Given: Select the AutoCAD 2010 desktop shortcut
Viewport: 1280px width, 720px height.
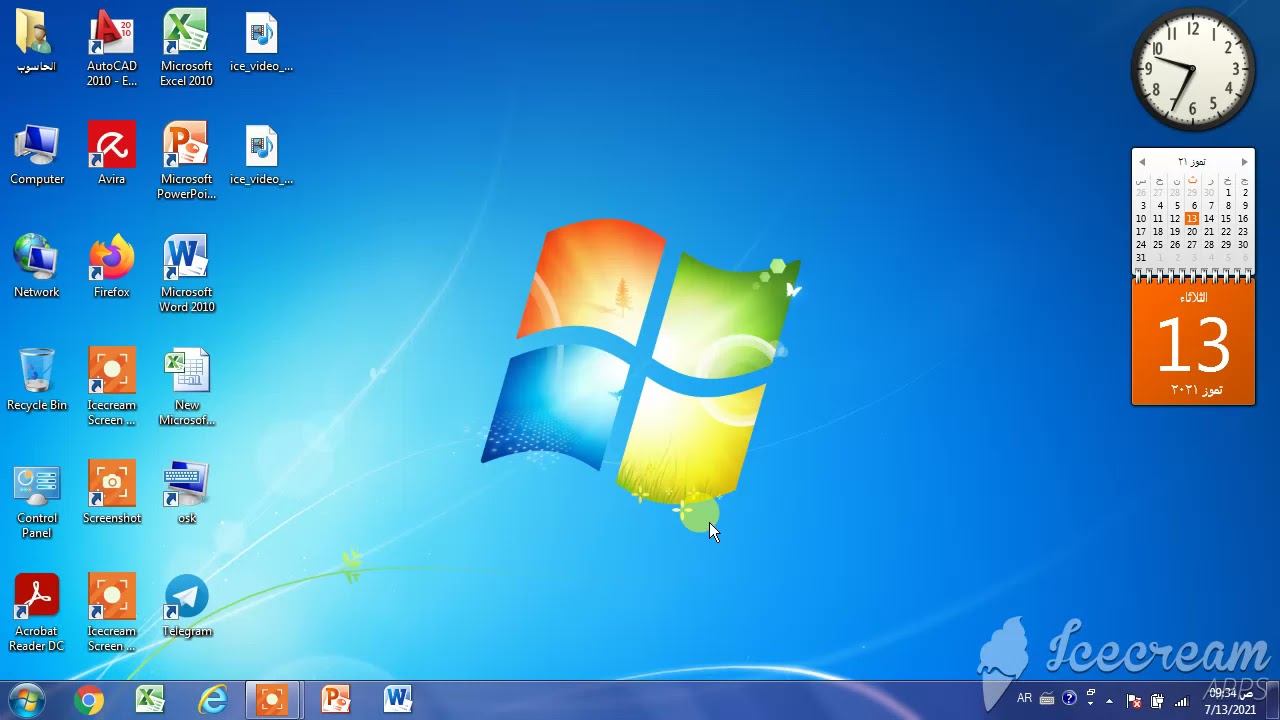Looking at the screenshot, I should pos(112,48).
